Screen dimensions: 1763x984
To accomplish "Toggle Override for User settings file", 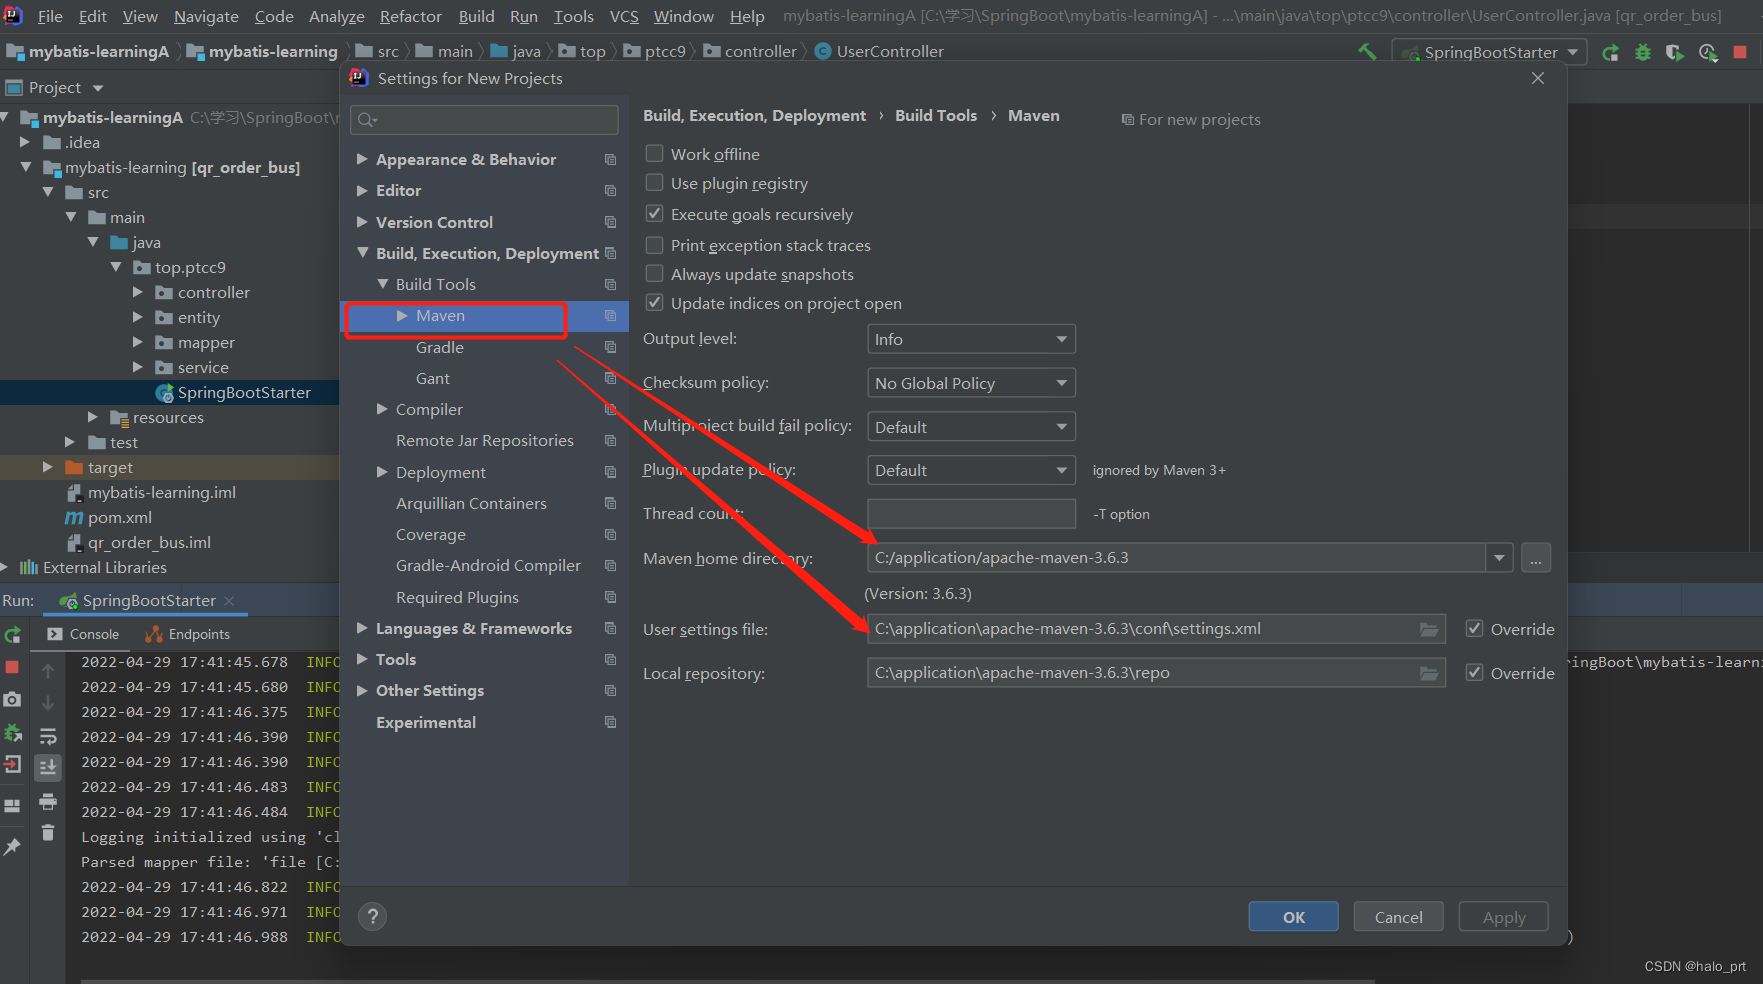I will [x=1474, y=628].
